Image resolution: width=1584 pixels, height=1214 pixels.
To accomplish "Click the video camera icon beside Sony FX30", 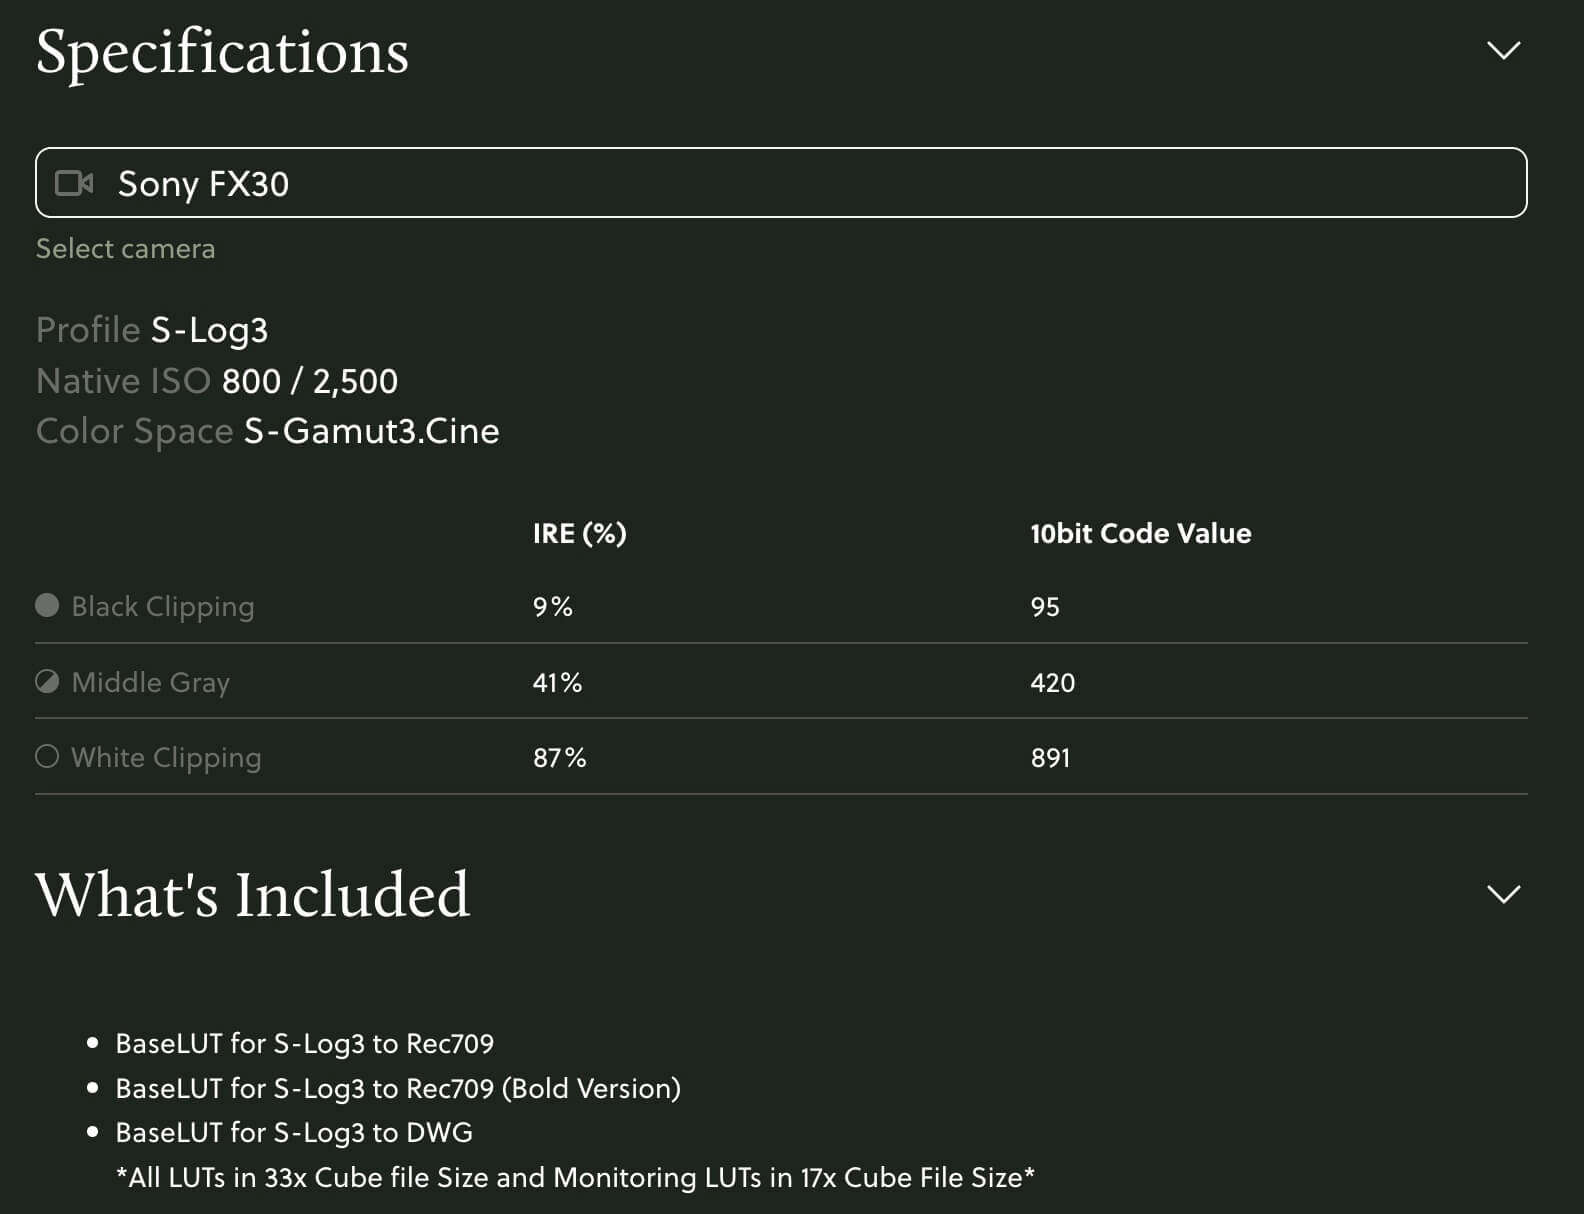I will point(74,183).
